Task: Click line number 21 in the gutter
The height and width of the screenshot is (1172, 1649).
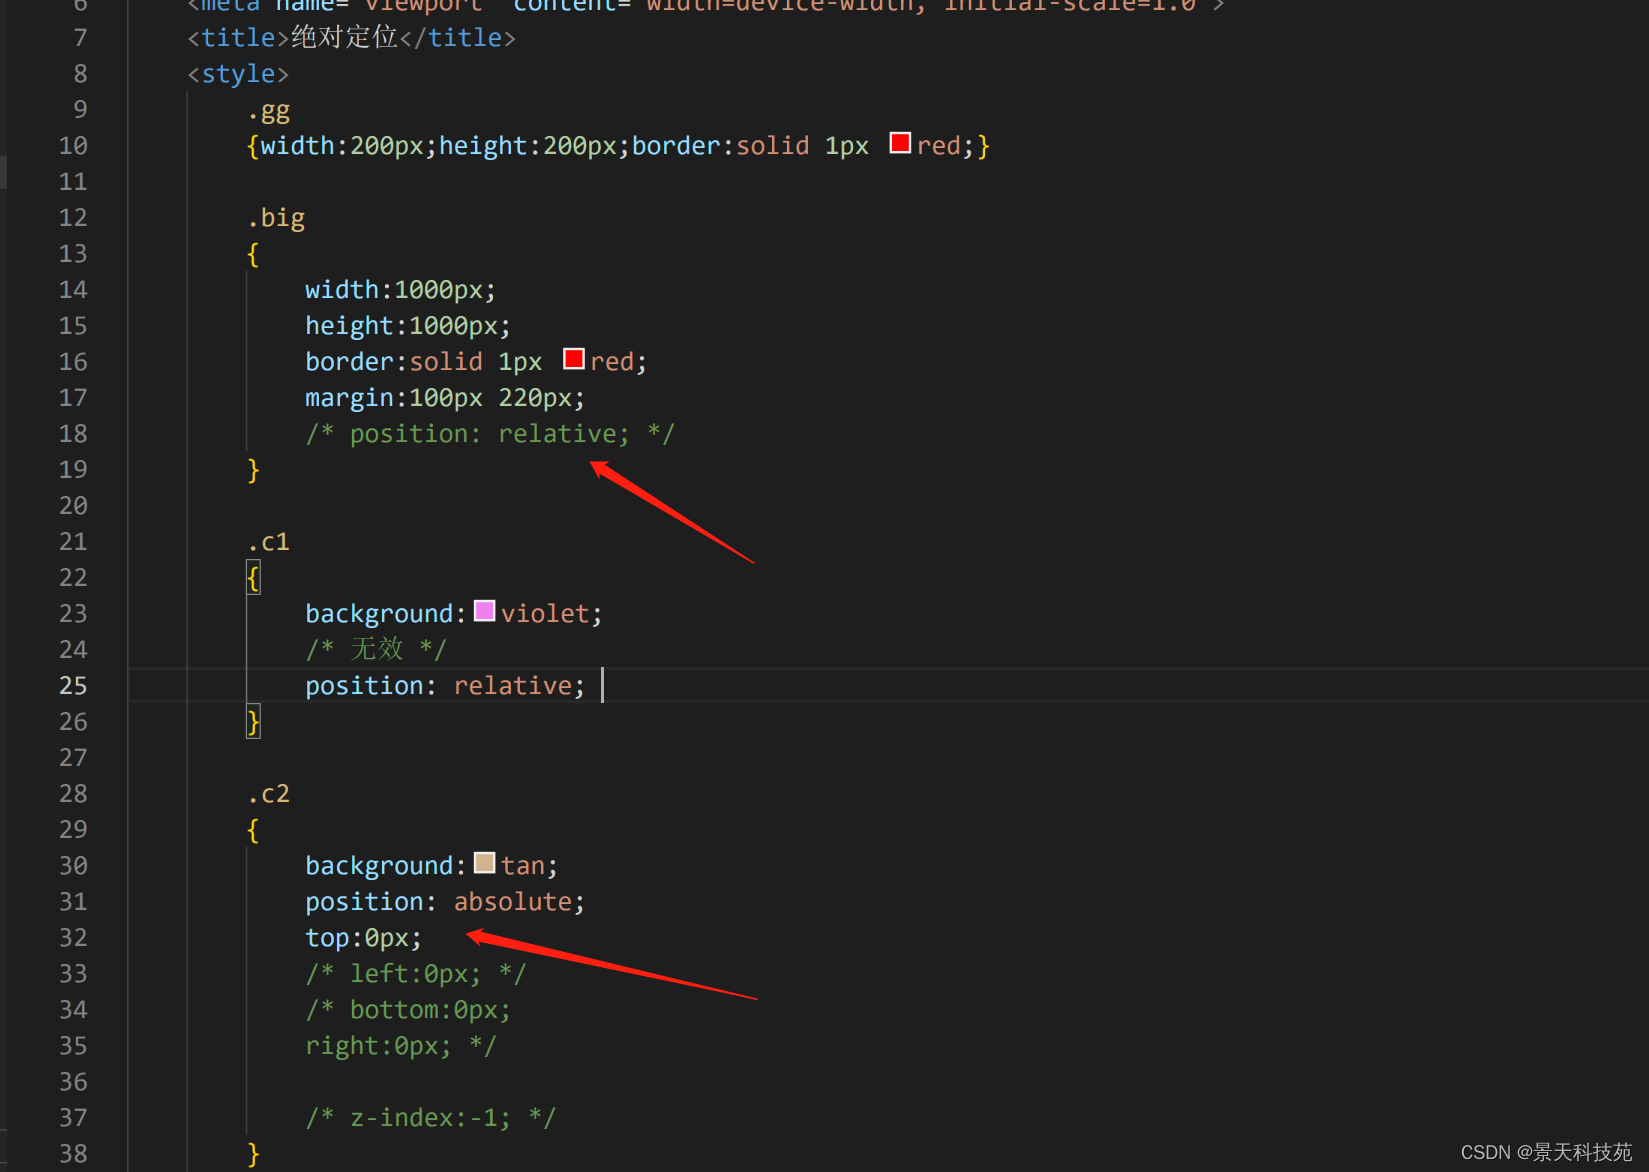Action: pos(73,542)
